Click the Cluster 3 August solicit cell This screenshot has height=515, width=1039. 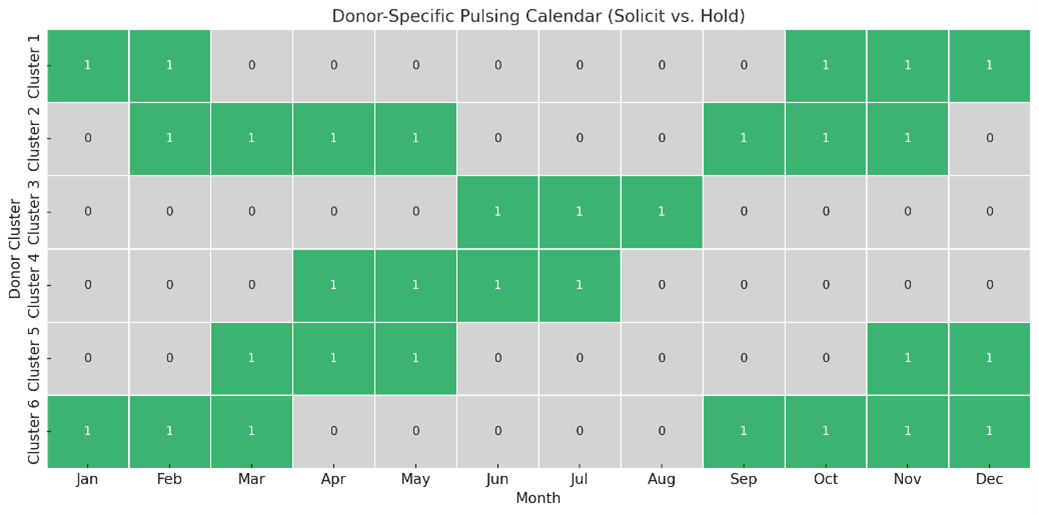[661, 212]
